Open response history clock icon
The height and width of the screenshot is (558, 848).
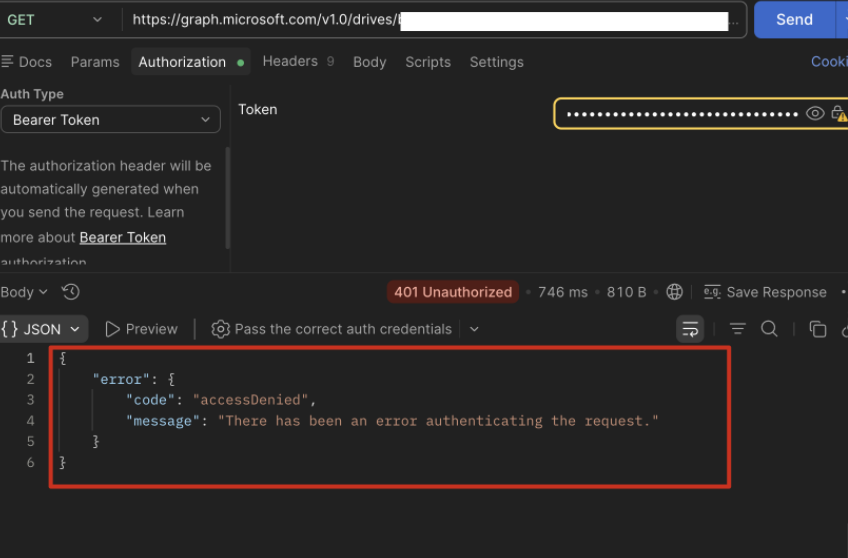coord(71,292)
